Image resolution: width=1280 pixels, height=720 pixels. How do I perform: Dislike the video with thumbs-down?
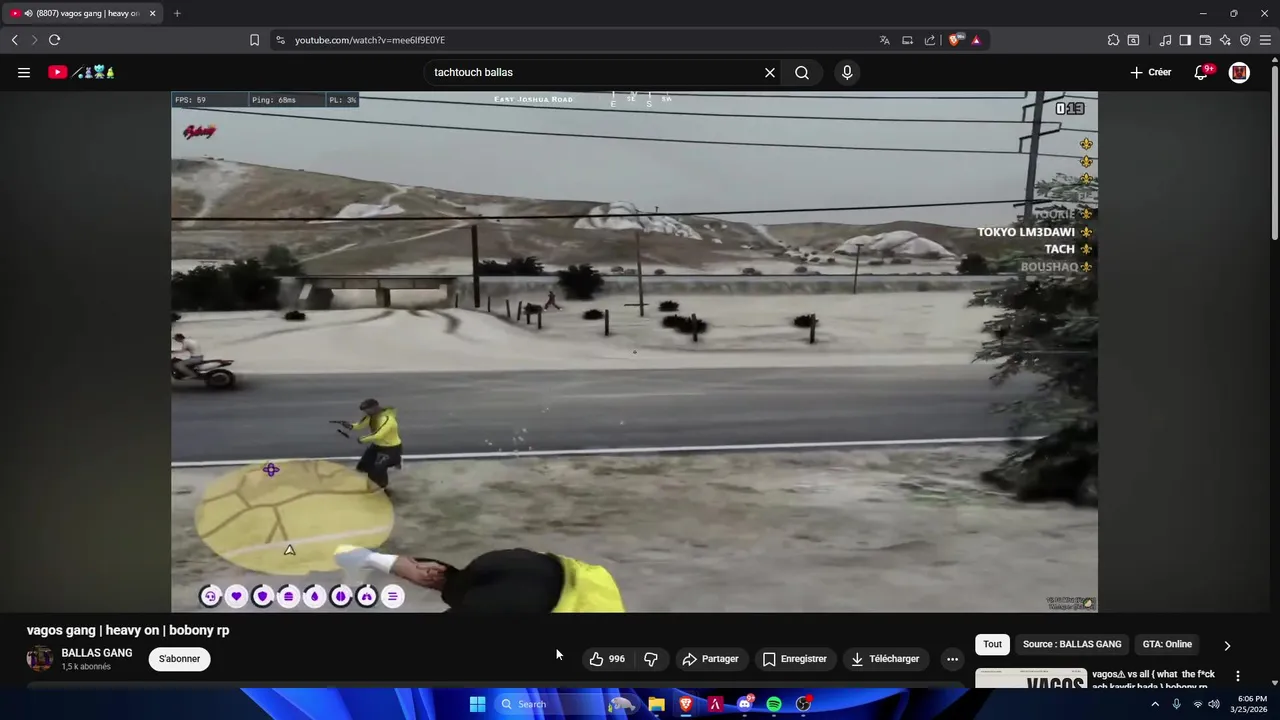click(x=651, y=658)
